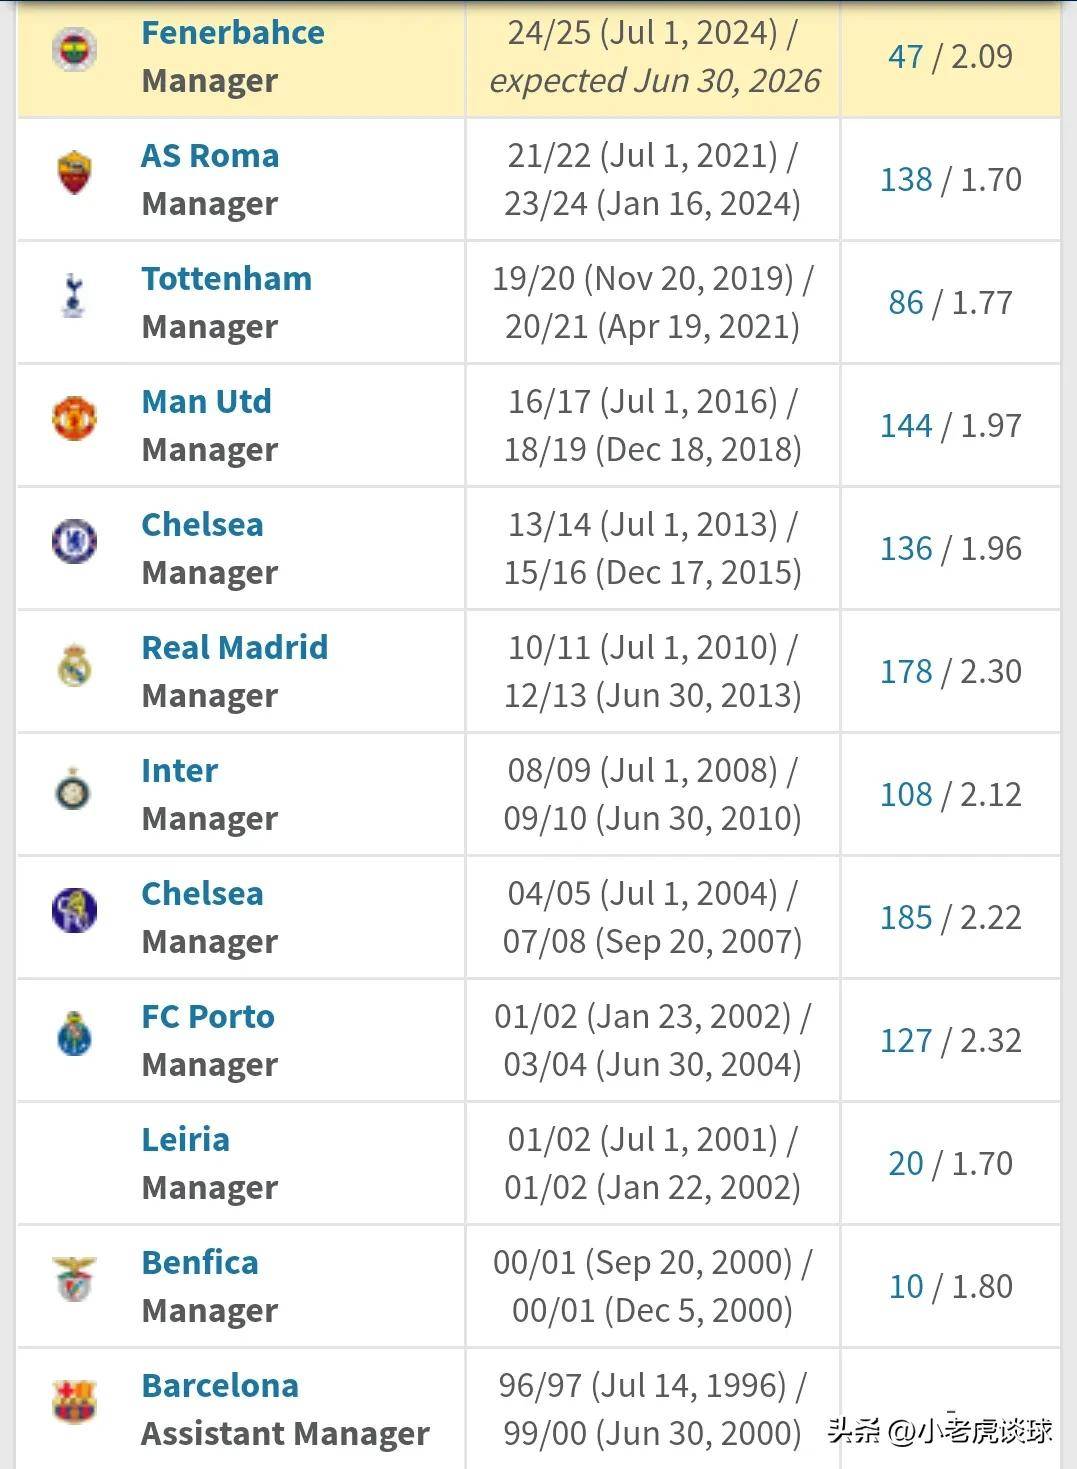Open the 10 matches link for Benfica
The image size is (1077, 1469).
[906, 1287]
